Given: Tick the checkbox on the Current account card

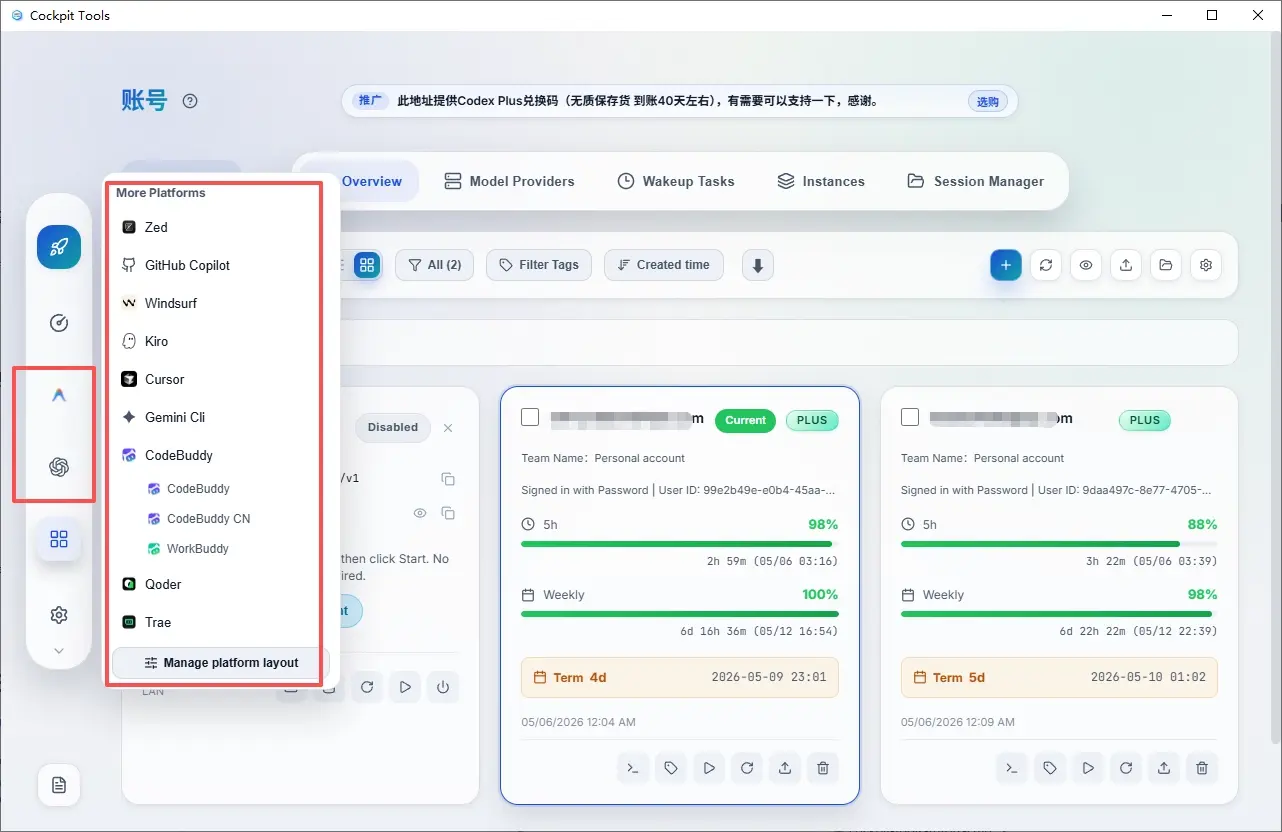Looking at the screenshot, I should [530, 417].
